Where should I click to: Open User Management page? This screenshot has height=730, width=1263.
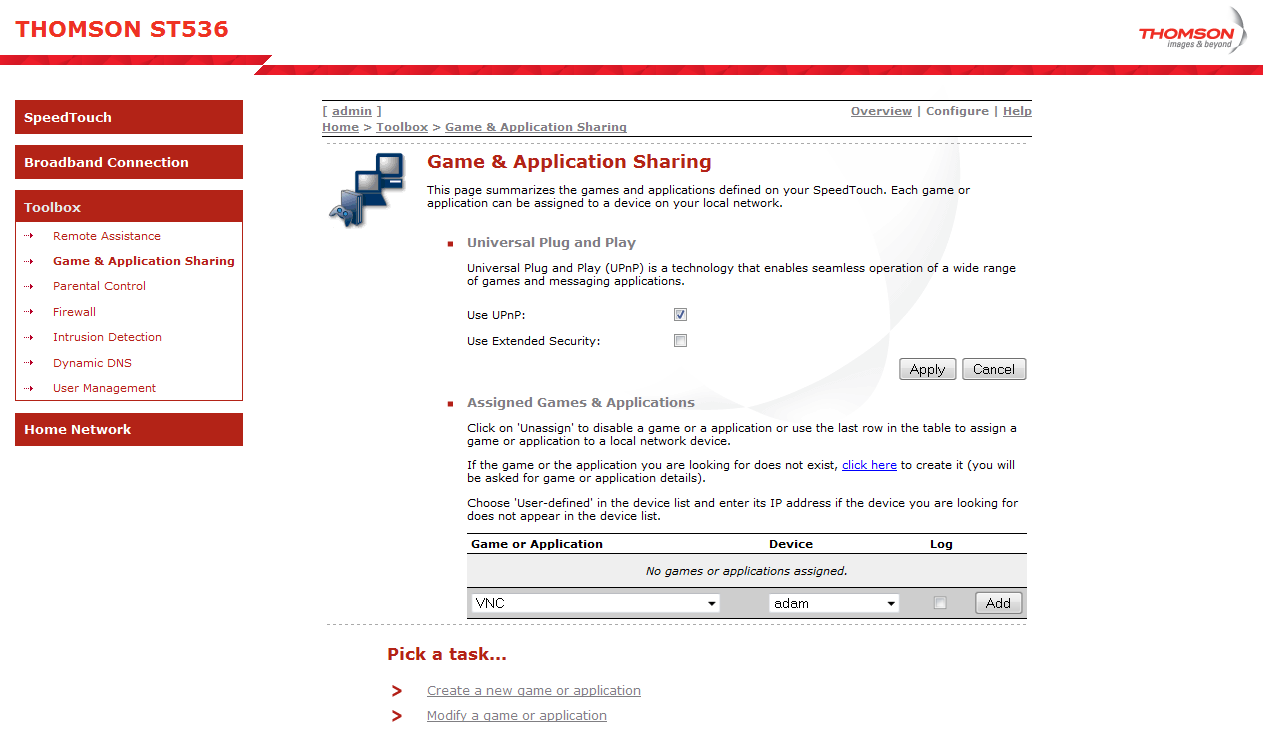pos(104,388)
